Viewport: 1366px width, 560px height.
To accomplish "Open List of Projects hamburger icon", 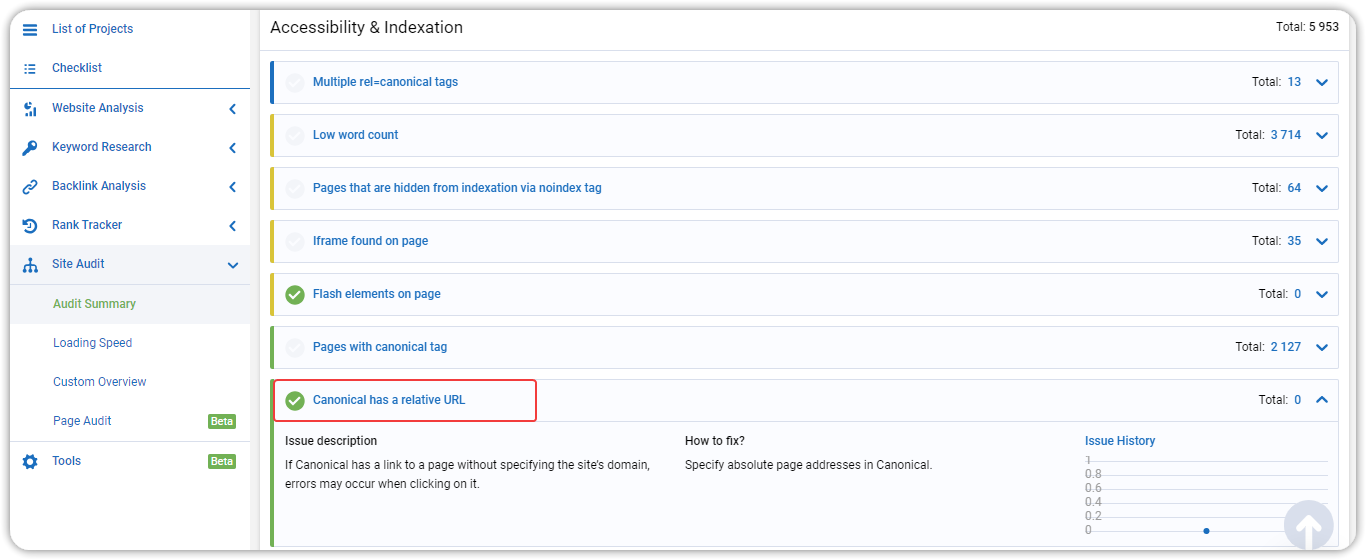I will 30,29.
